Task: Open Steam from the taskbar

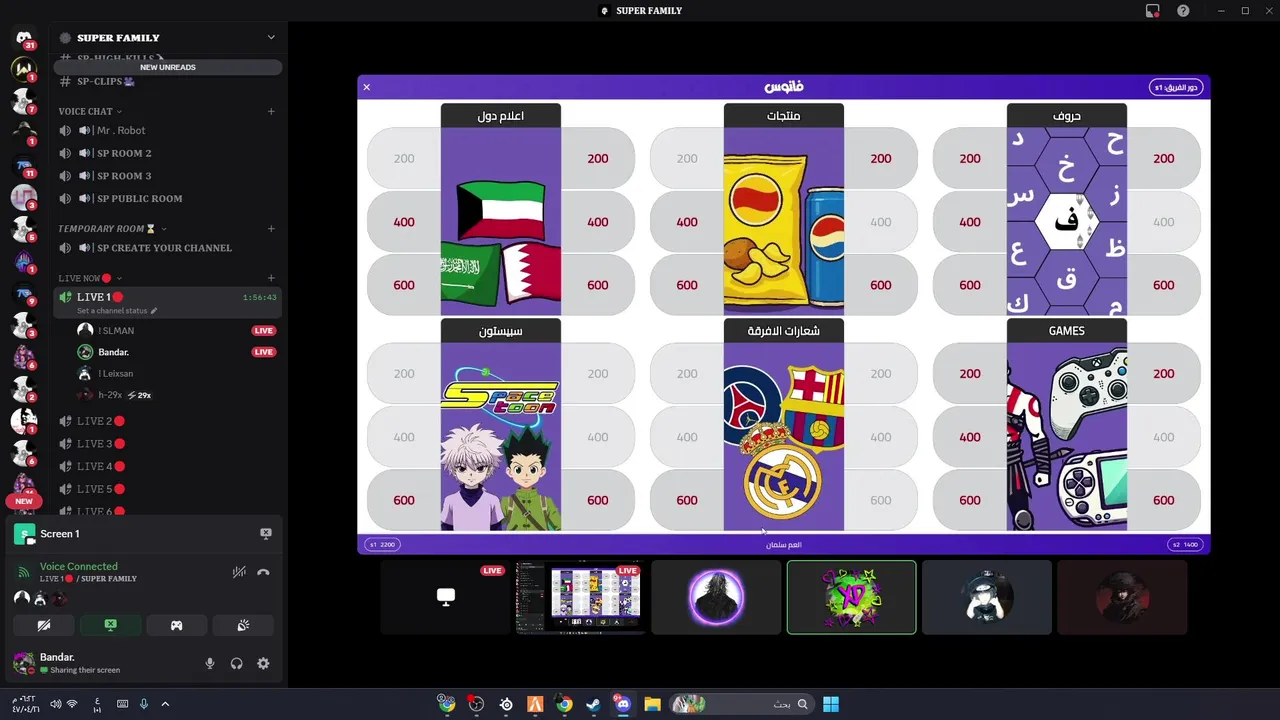Action: 594,704
